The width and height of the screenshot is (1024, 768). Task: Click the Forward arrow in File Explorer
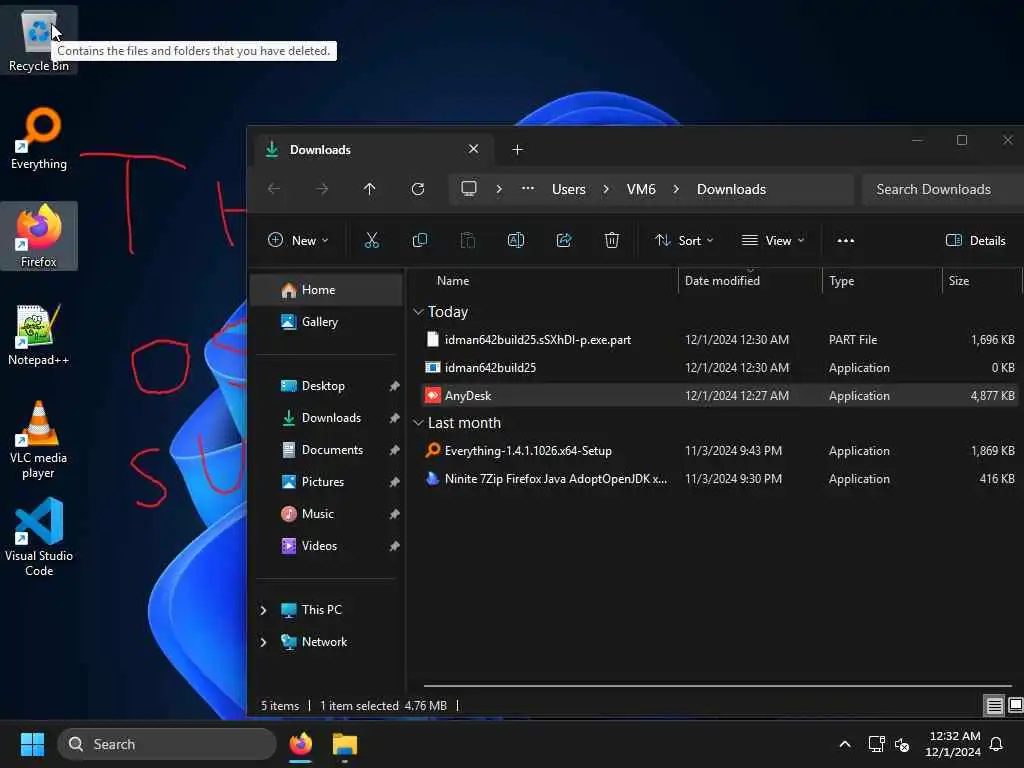[x=322, y=189]
